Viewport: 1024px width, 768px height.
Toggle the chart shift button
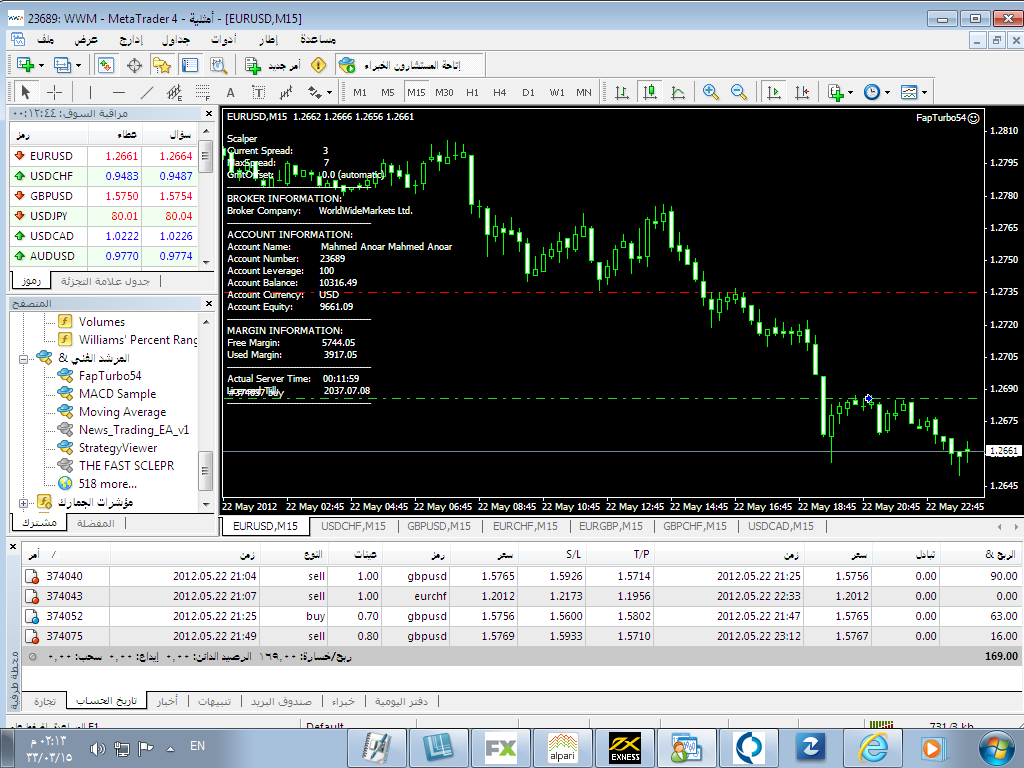pos(802,92)
